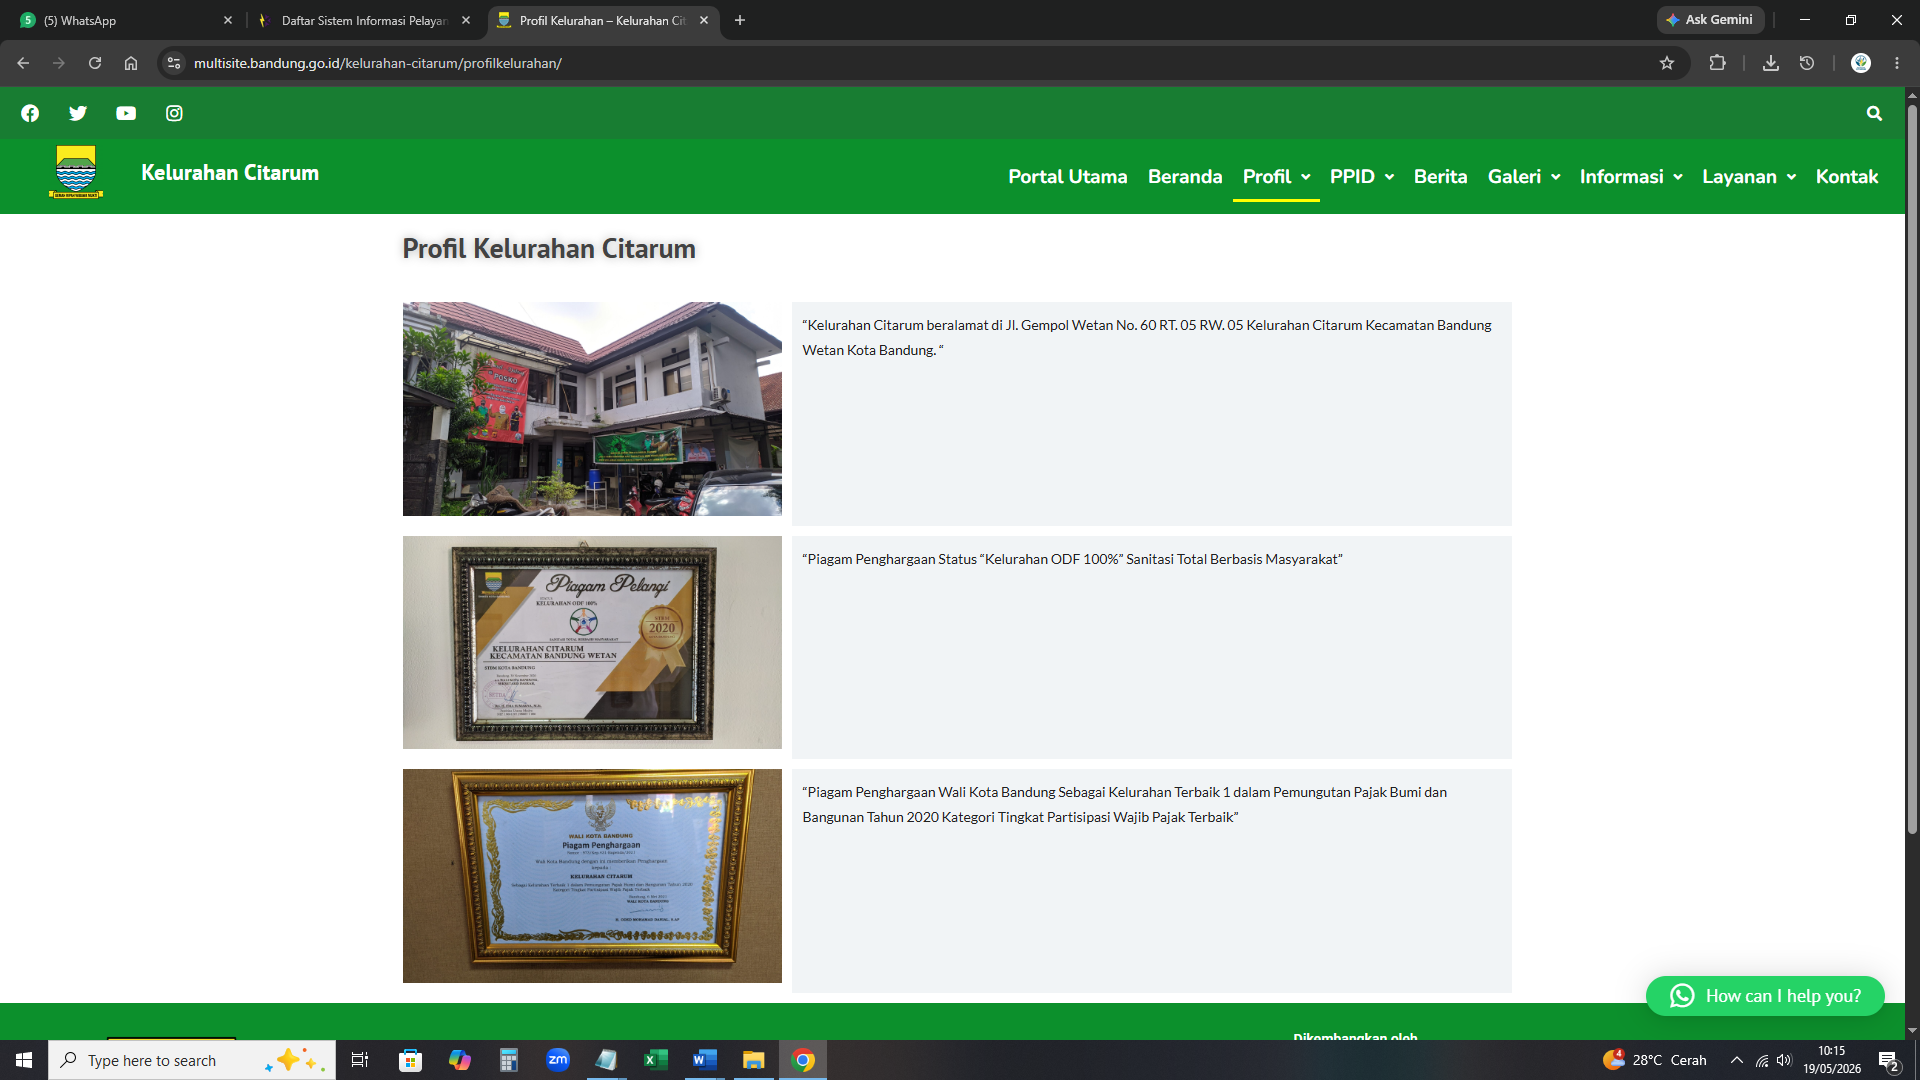Click the Windows taskbar search box
The height and width of the screenshot is (1080, 1920).
(x=190, y=1060)
